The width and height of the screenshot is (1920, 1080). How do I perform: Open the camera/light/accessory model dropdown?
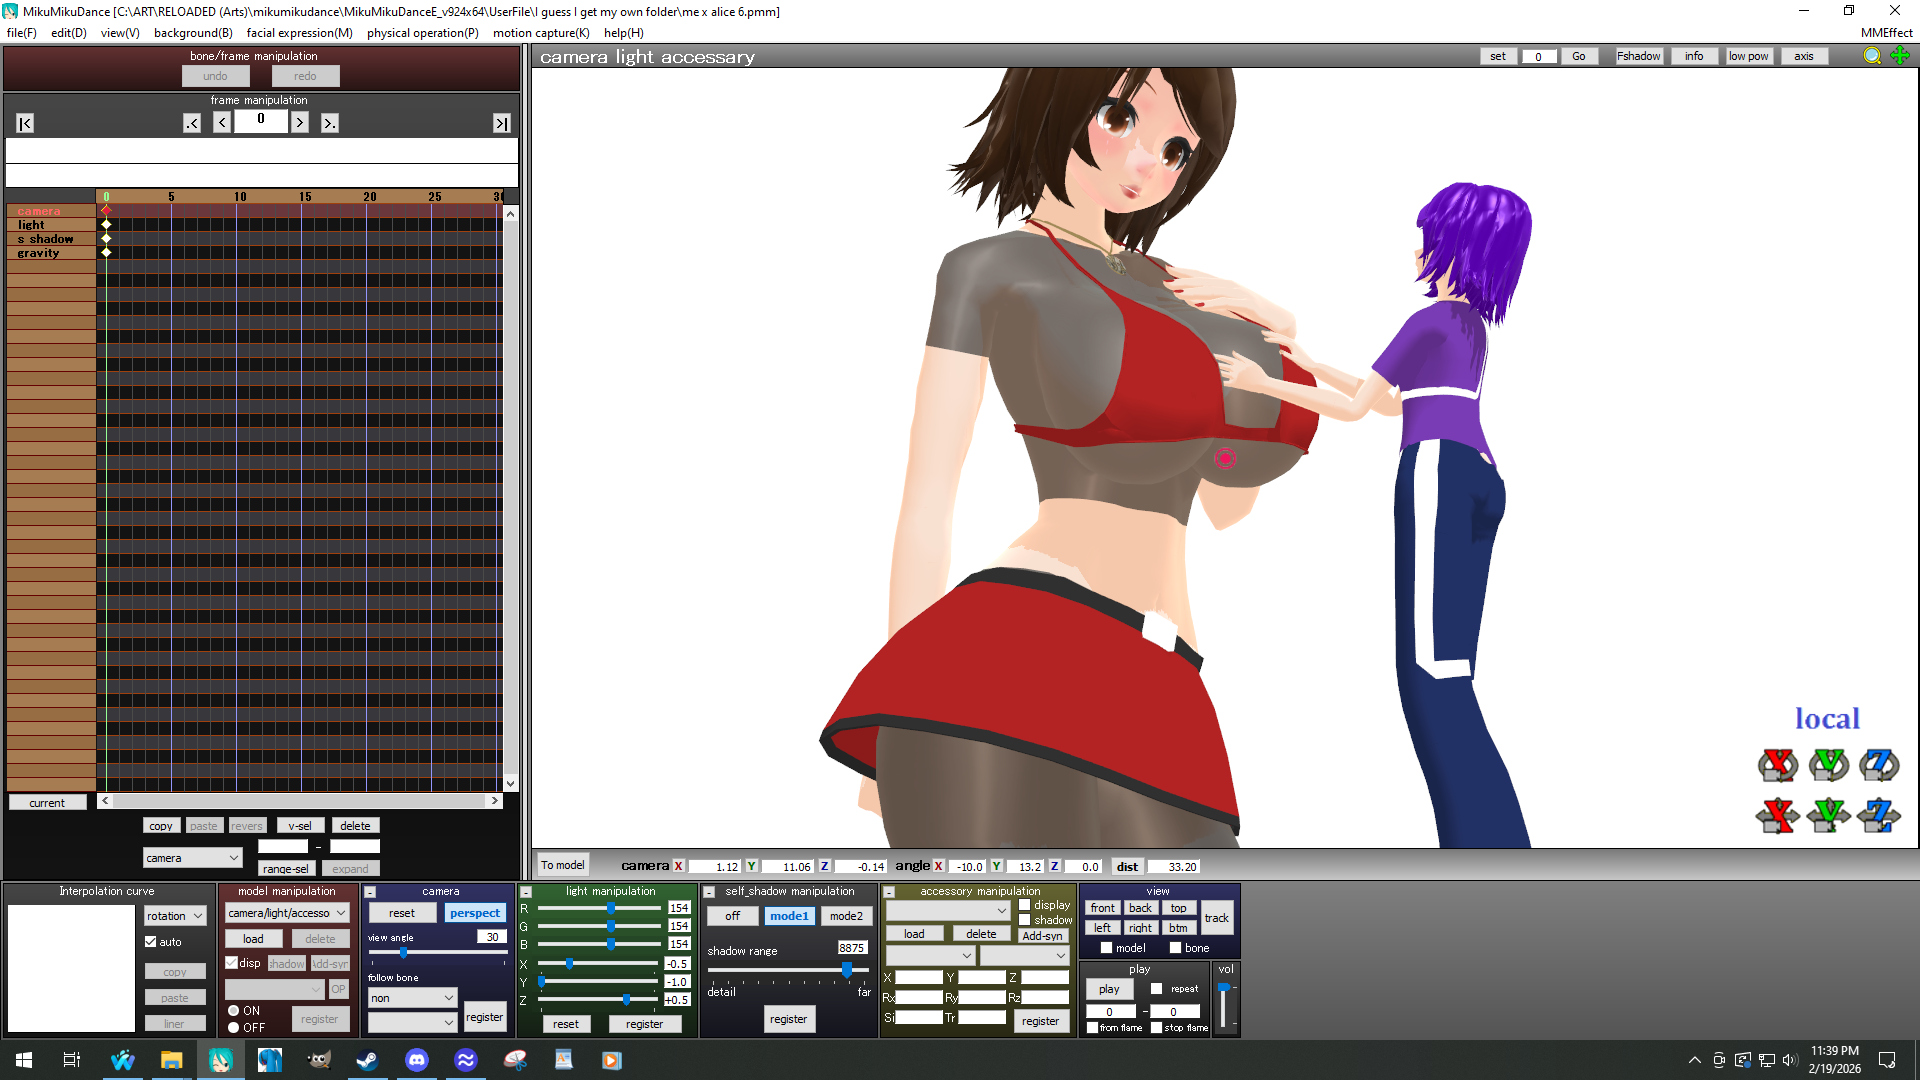(x=287, y=913)
